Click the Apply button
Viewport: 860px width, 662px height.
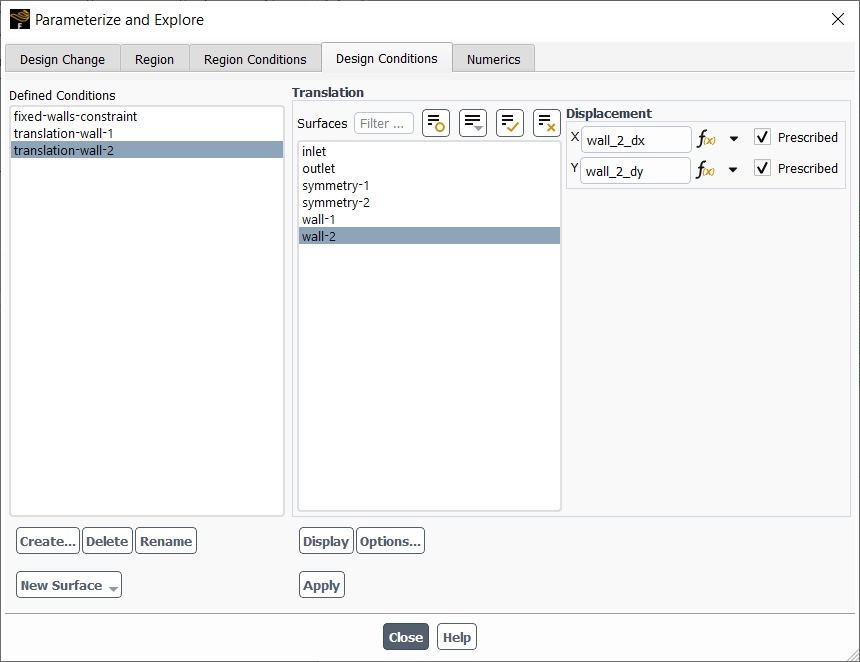tap(321, 584)
